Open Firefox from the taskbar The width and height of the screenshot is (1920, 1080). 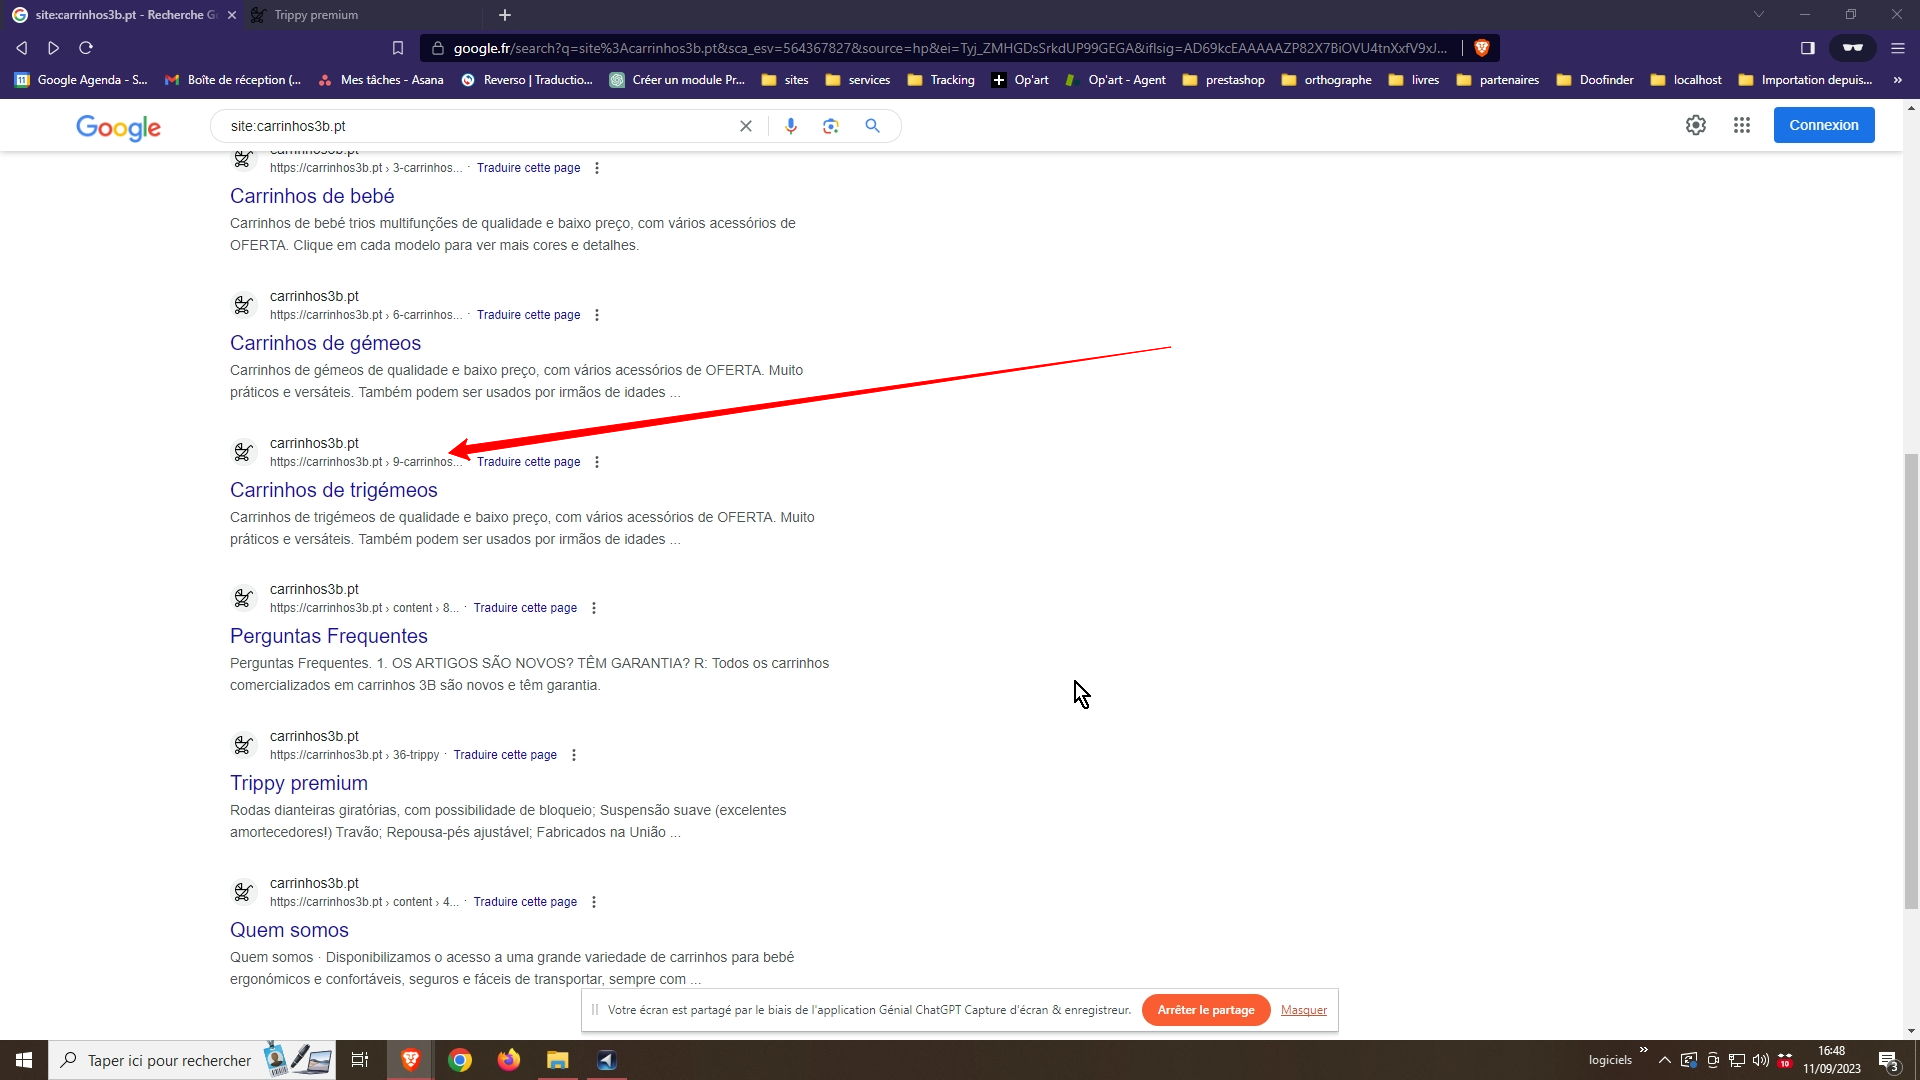(508, 1060)
